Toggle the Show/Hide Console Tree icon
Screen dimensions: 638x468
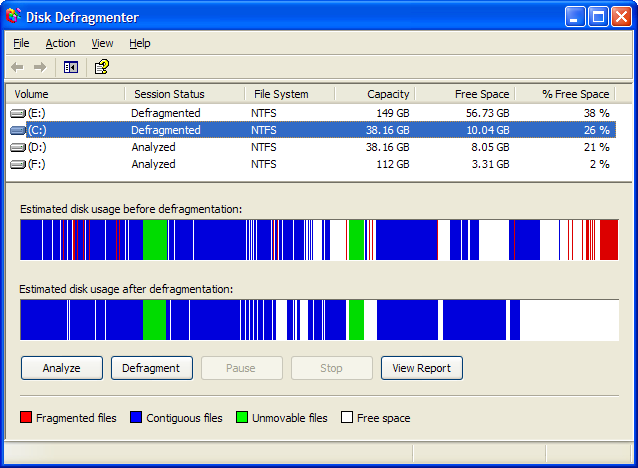click(x=71, y=67)
